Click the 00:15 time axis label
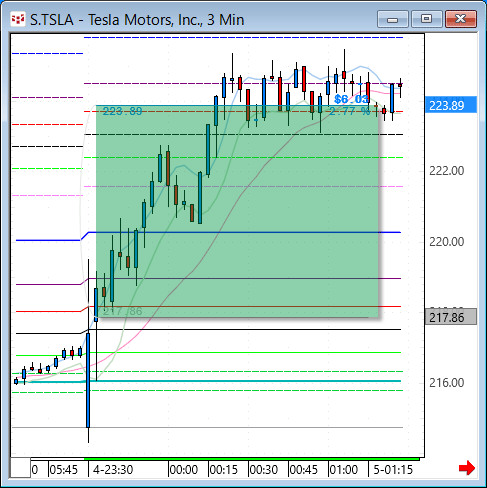The image size is (487, 488). point(223,470)
